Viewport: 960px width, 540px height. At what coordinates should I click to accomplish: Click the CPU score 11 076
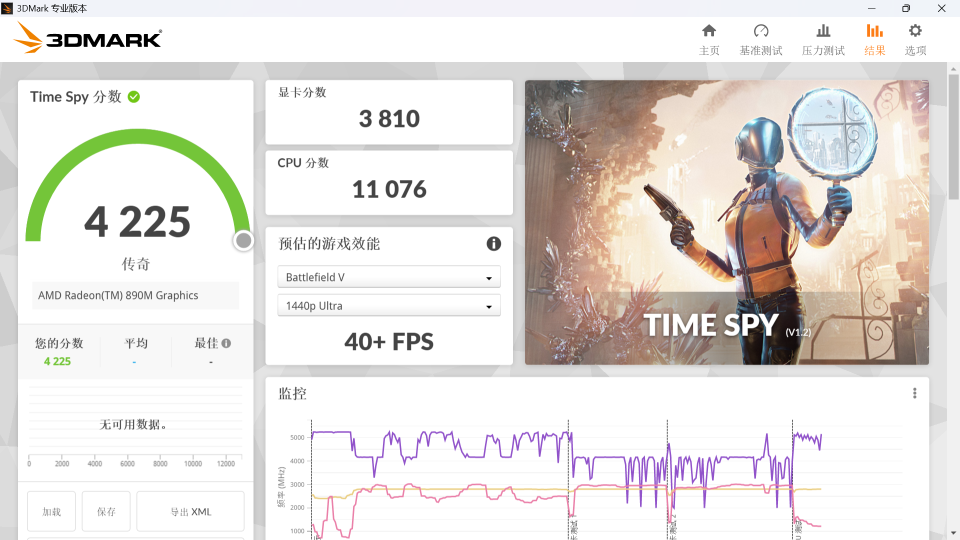[x=389, y=189]
